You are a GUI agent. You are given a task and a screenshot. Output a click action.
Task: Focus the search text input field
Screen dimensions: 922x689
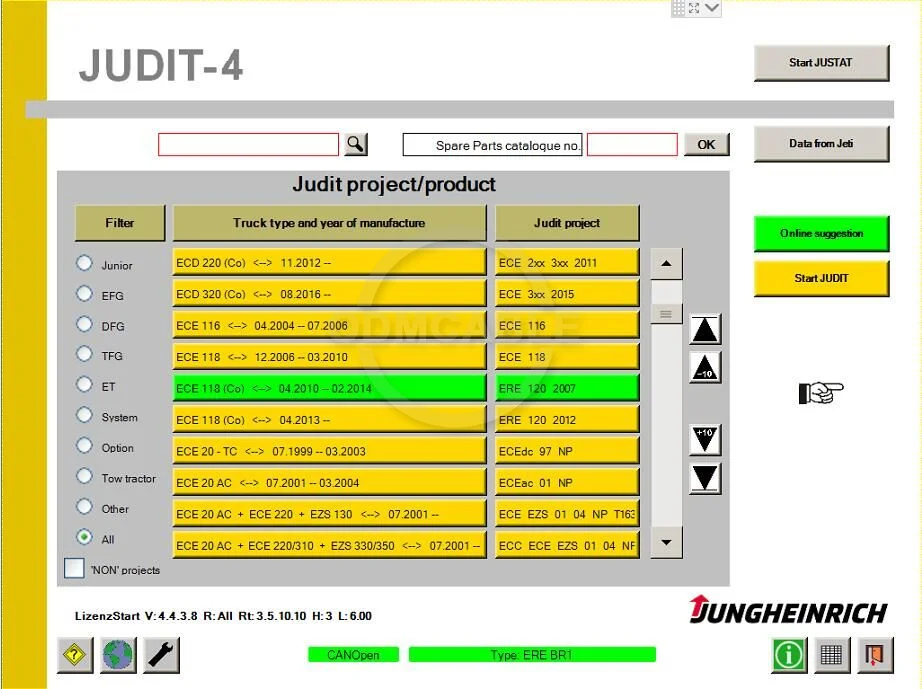[x=249, y=145]
